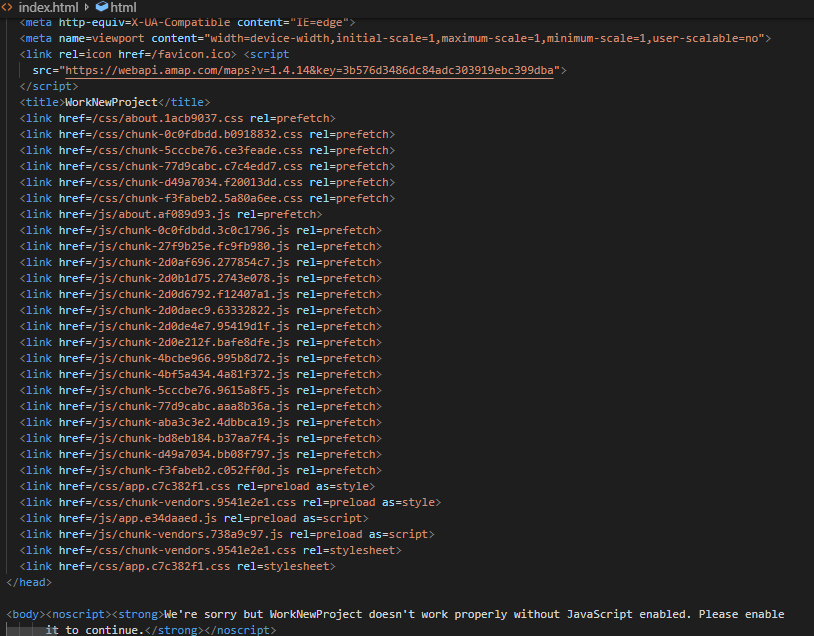Follow the webapi.amap.com script URL
The height and width of the screenshot is (636, 814).
click(x=312, y=70)
